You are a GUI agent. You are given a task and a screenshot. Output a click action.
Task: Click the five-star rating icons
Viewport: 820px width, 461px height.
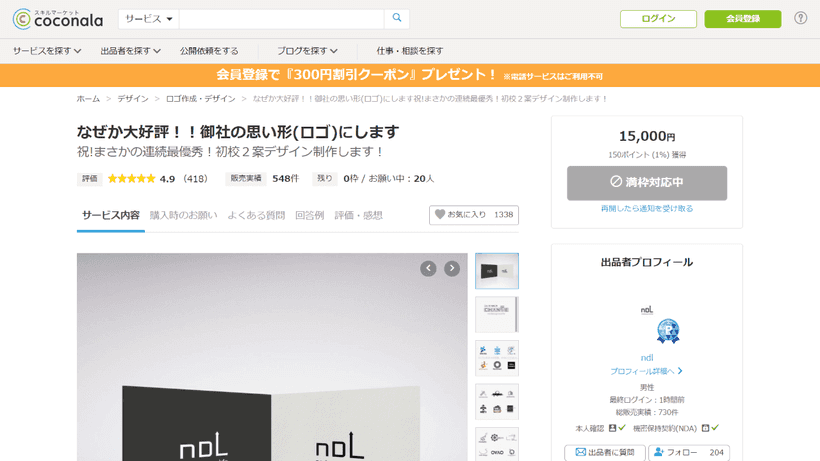click(131, 179)
